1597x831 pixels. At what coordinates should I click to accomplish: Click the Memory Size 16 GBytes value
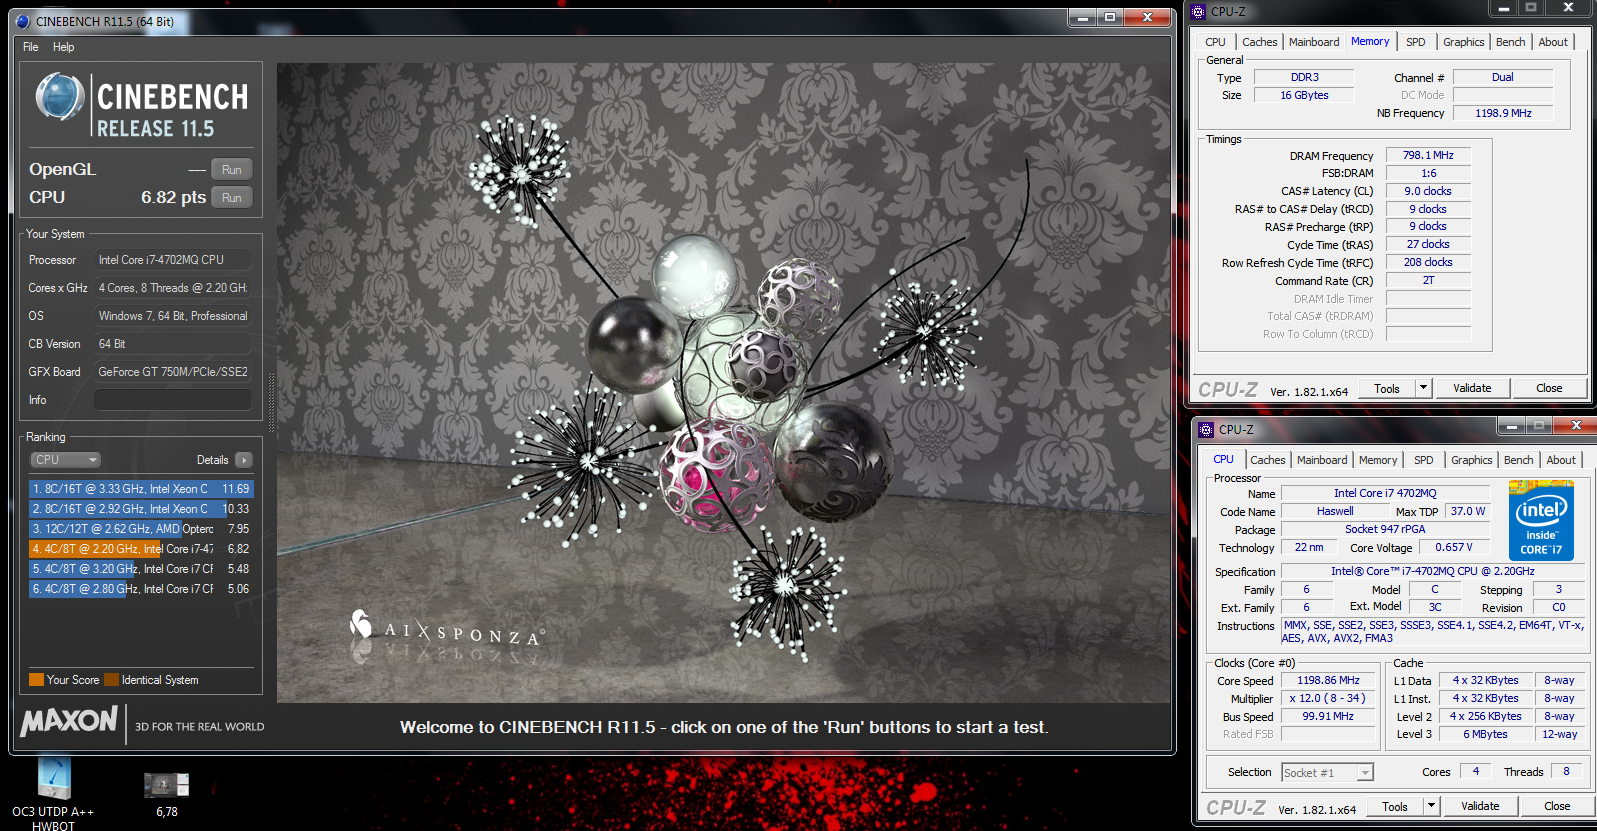[1304, 96]
